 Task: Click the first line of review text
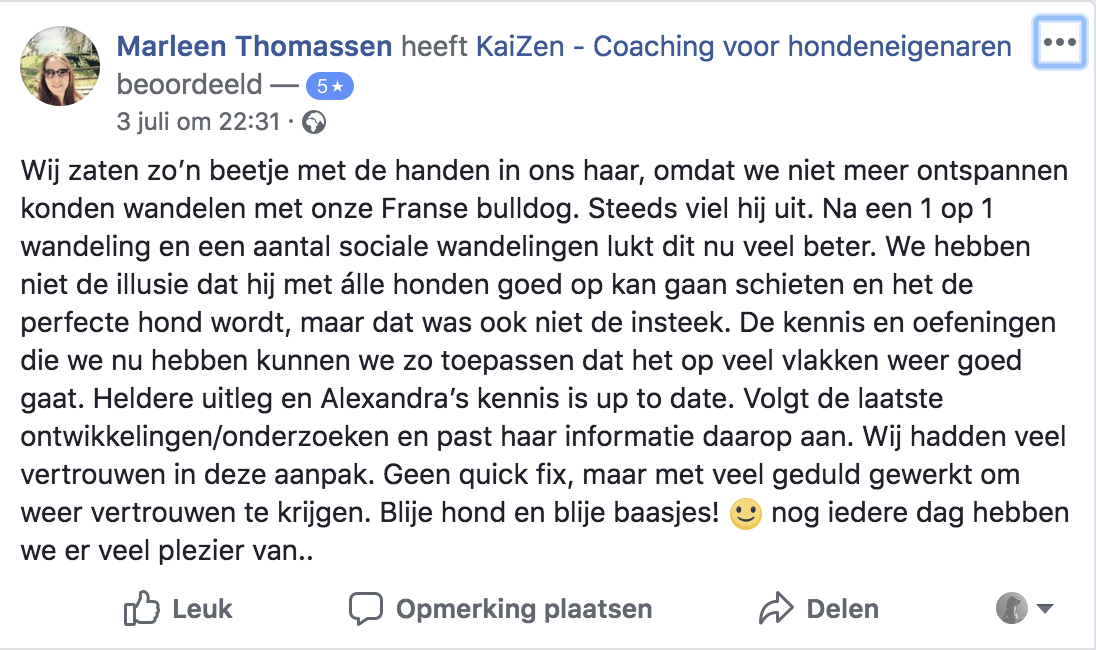point(544,171)
